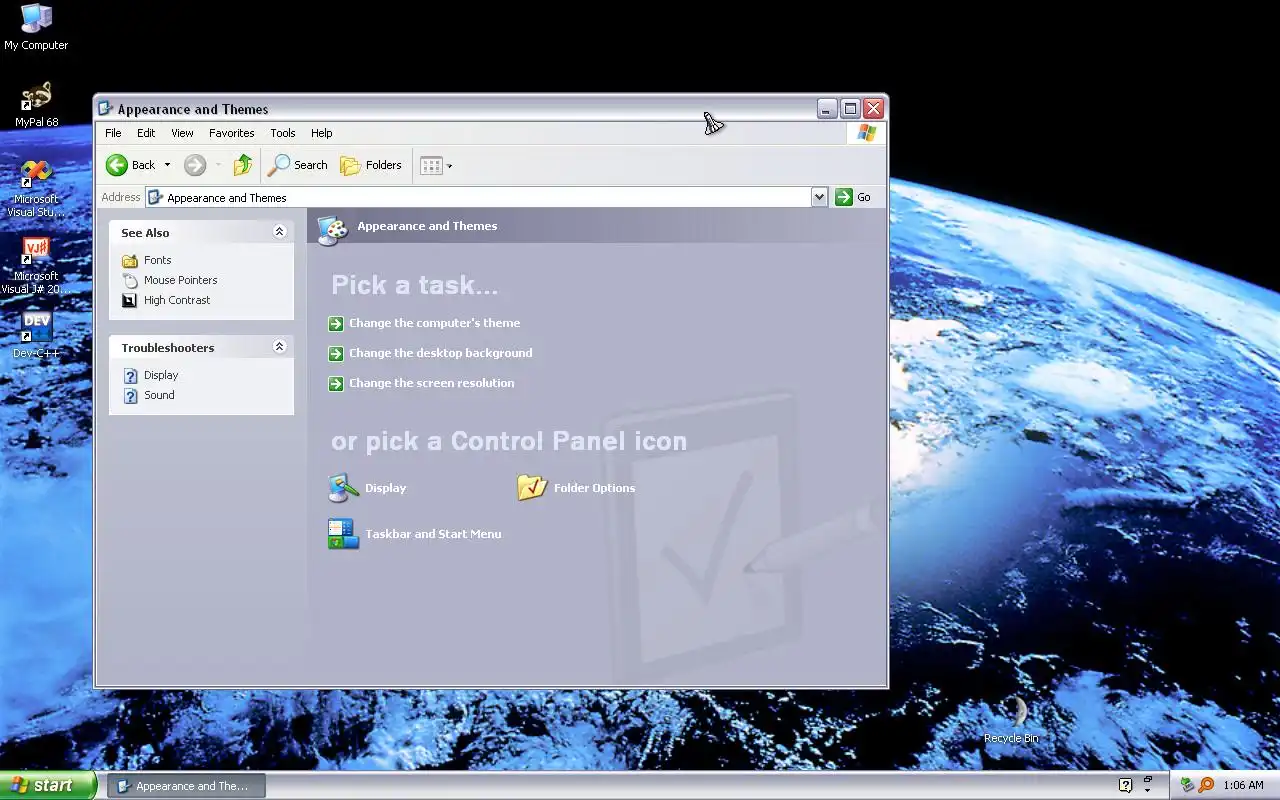Image resolution: width=1280 pixels, height=800 pixels.
Task: Click Appearance and Themes taskbar button
Action: pyautogui.click(x=186, y=786)
